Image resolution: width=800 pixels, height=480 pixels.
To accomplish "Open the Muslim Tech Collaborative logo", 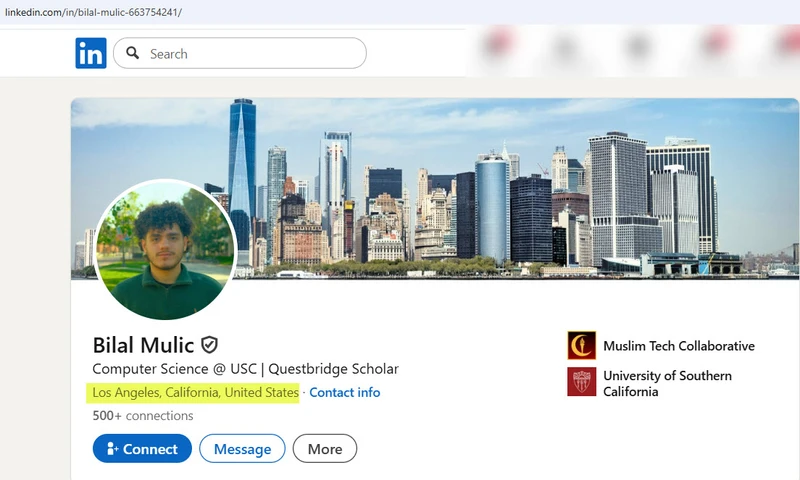I will pyautogui.click(x=581, y=346).
